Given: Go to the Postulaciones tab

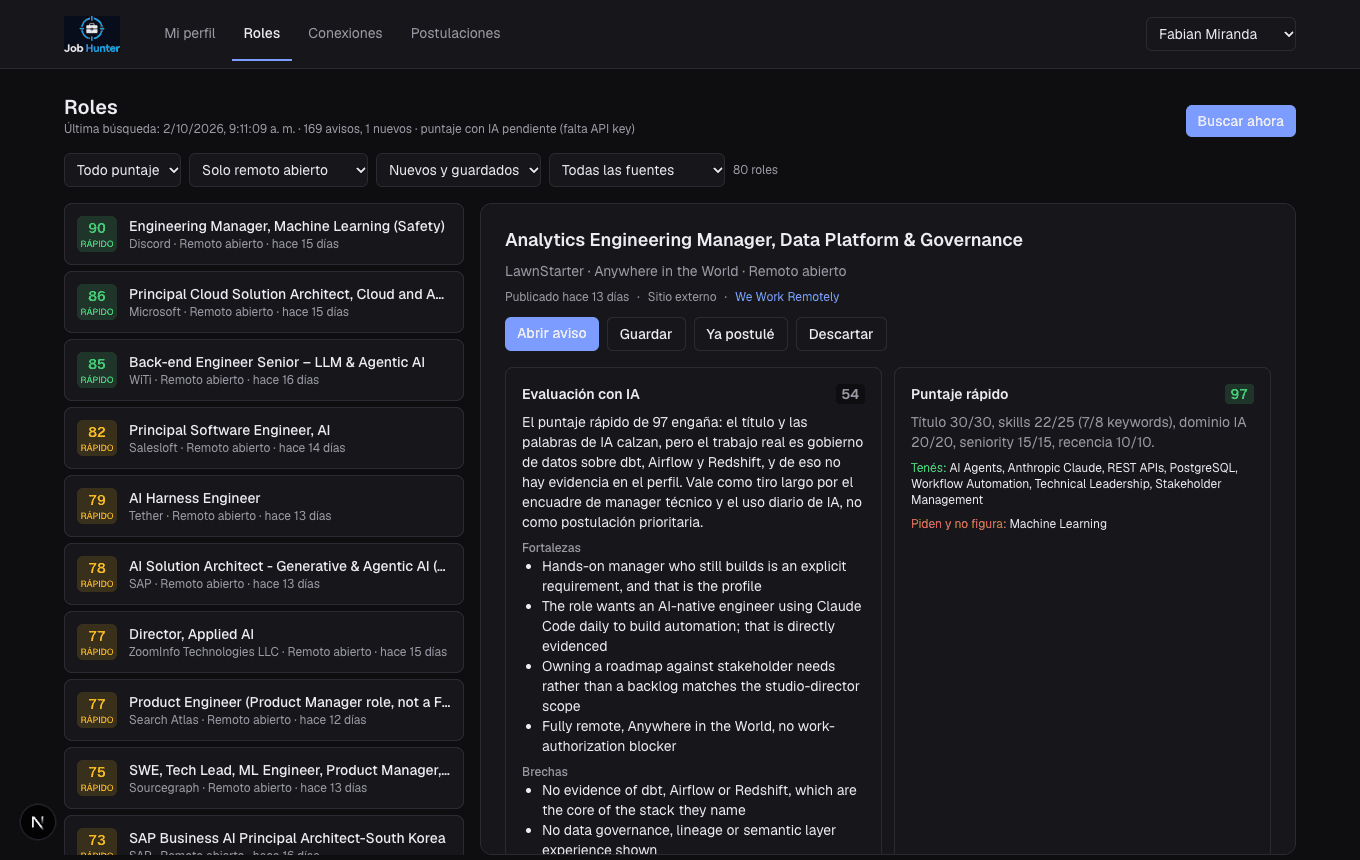Looking at the screenshot, I should point(455,33).
